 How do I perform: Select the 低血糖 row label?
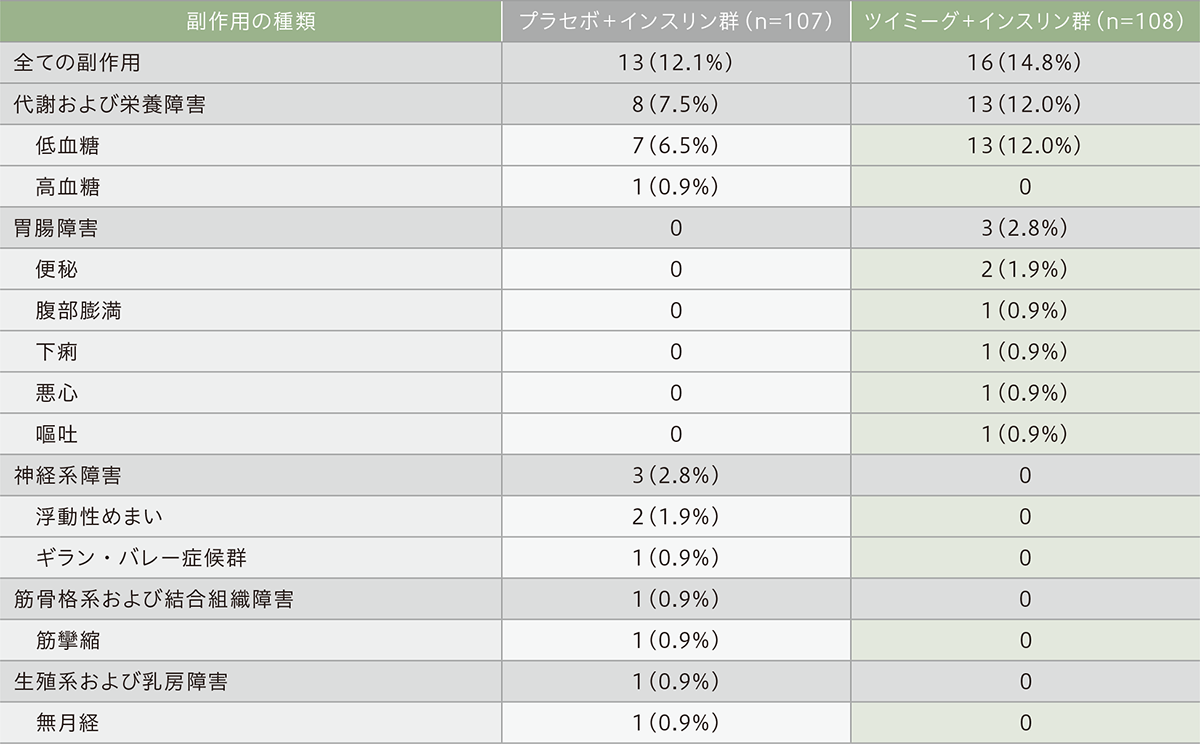68,145
